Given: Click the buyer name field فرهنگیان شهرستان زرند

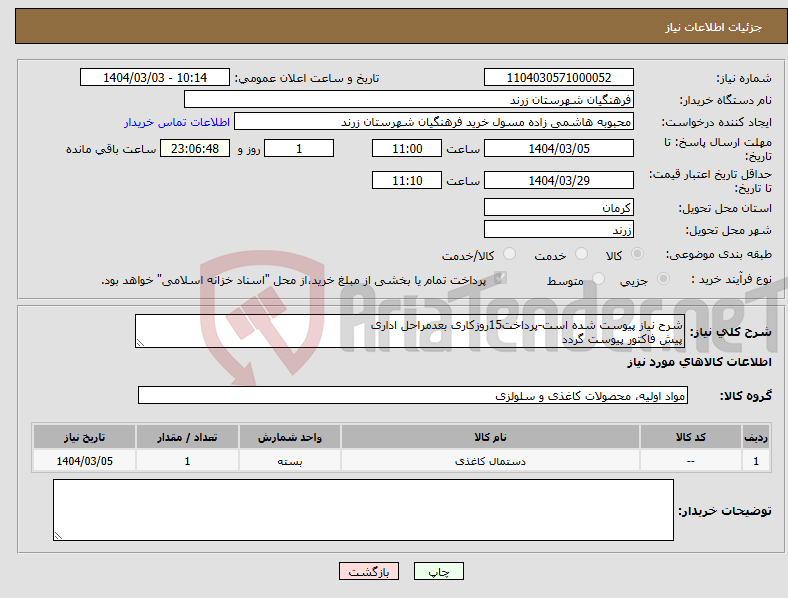Looking at the screenshot, I should [x=409, y=99].
